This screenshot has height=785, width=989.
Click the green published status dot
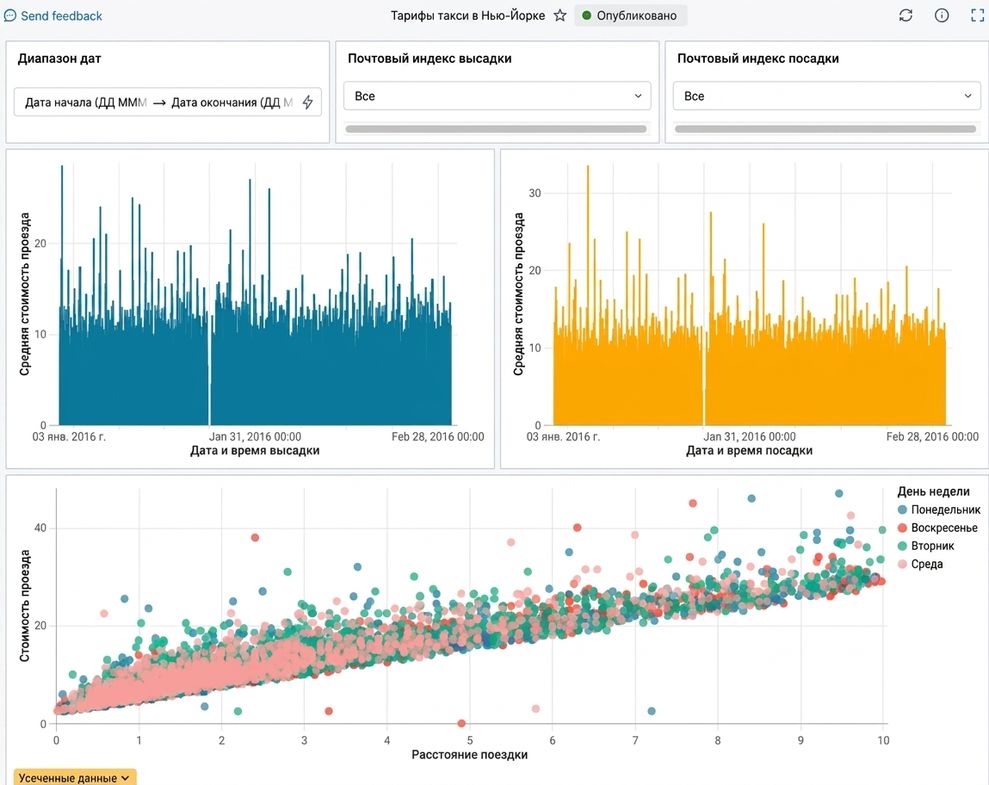click(587, 16)
